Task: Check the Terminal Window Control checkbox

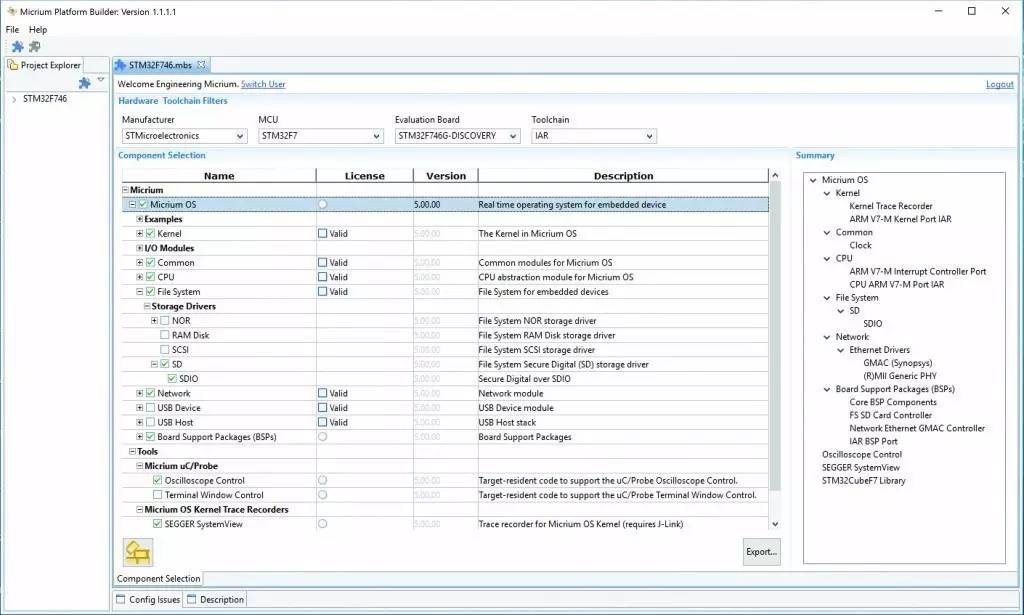Action: 157,495
